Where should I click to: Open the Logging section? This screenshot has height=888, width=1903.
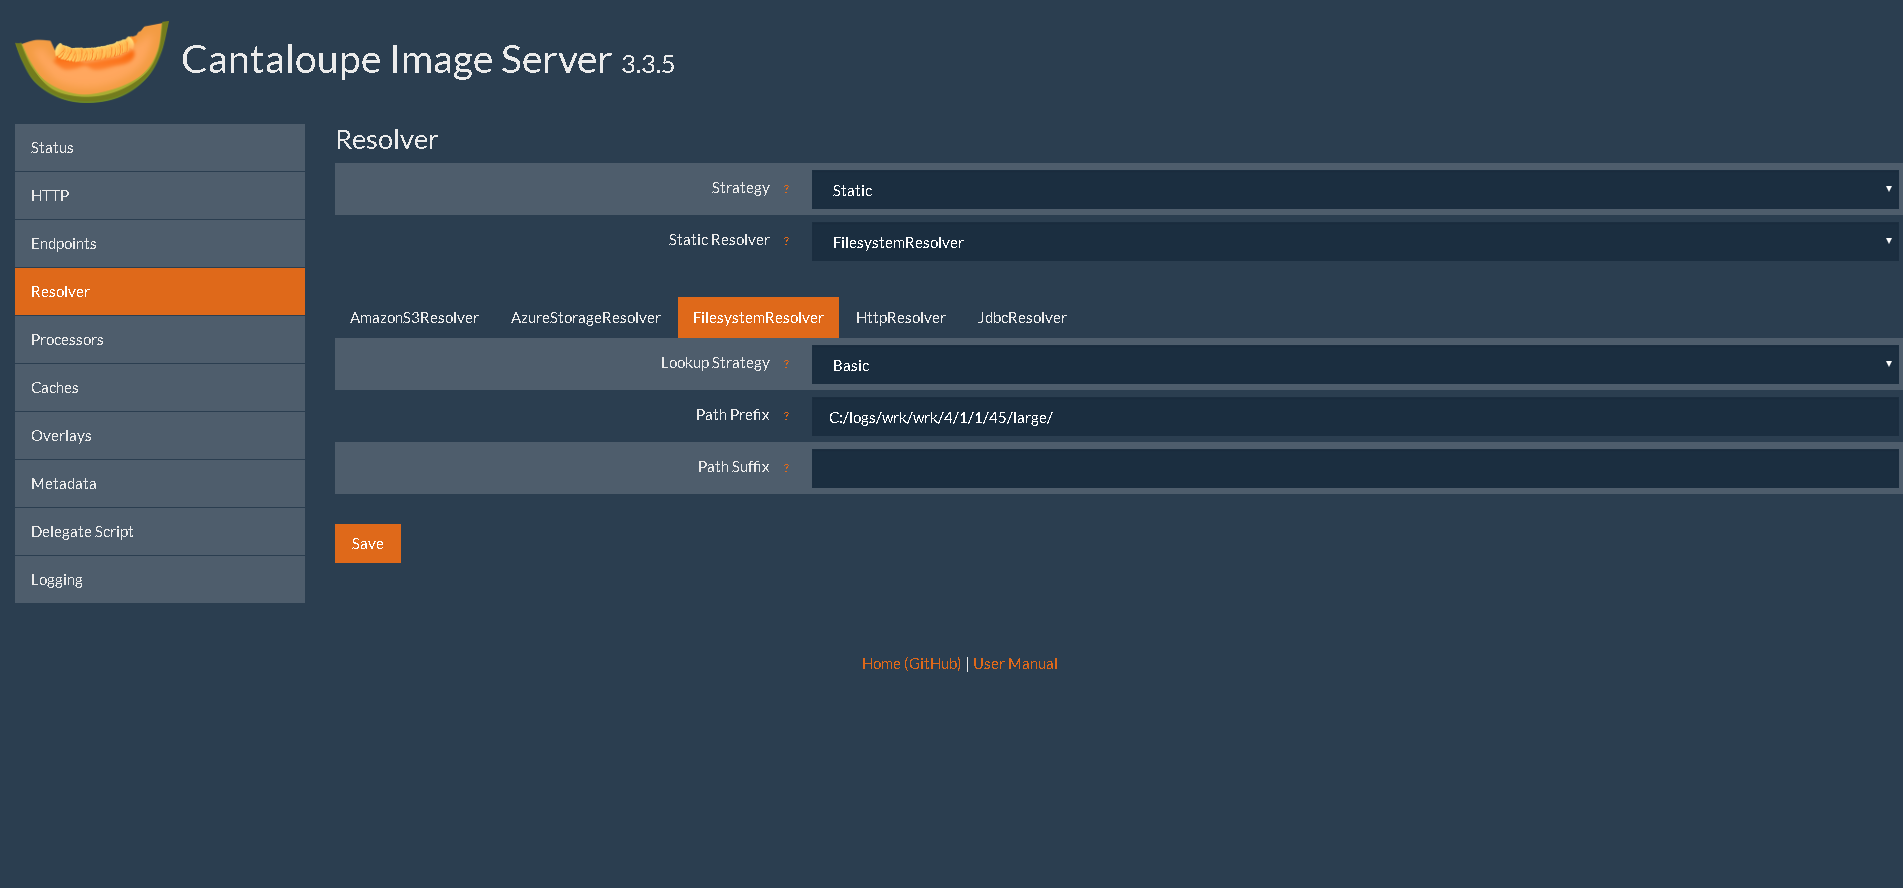[160, 580]
